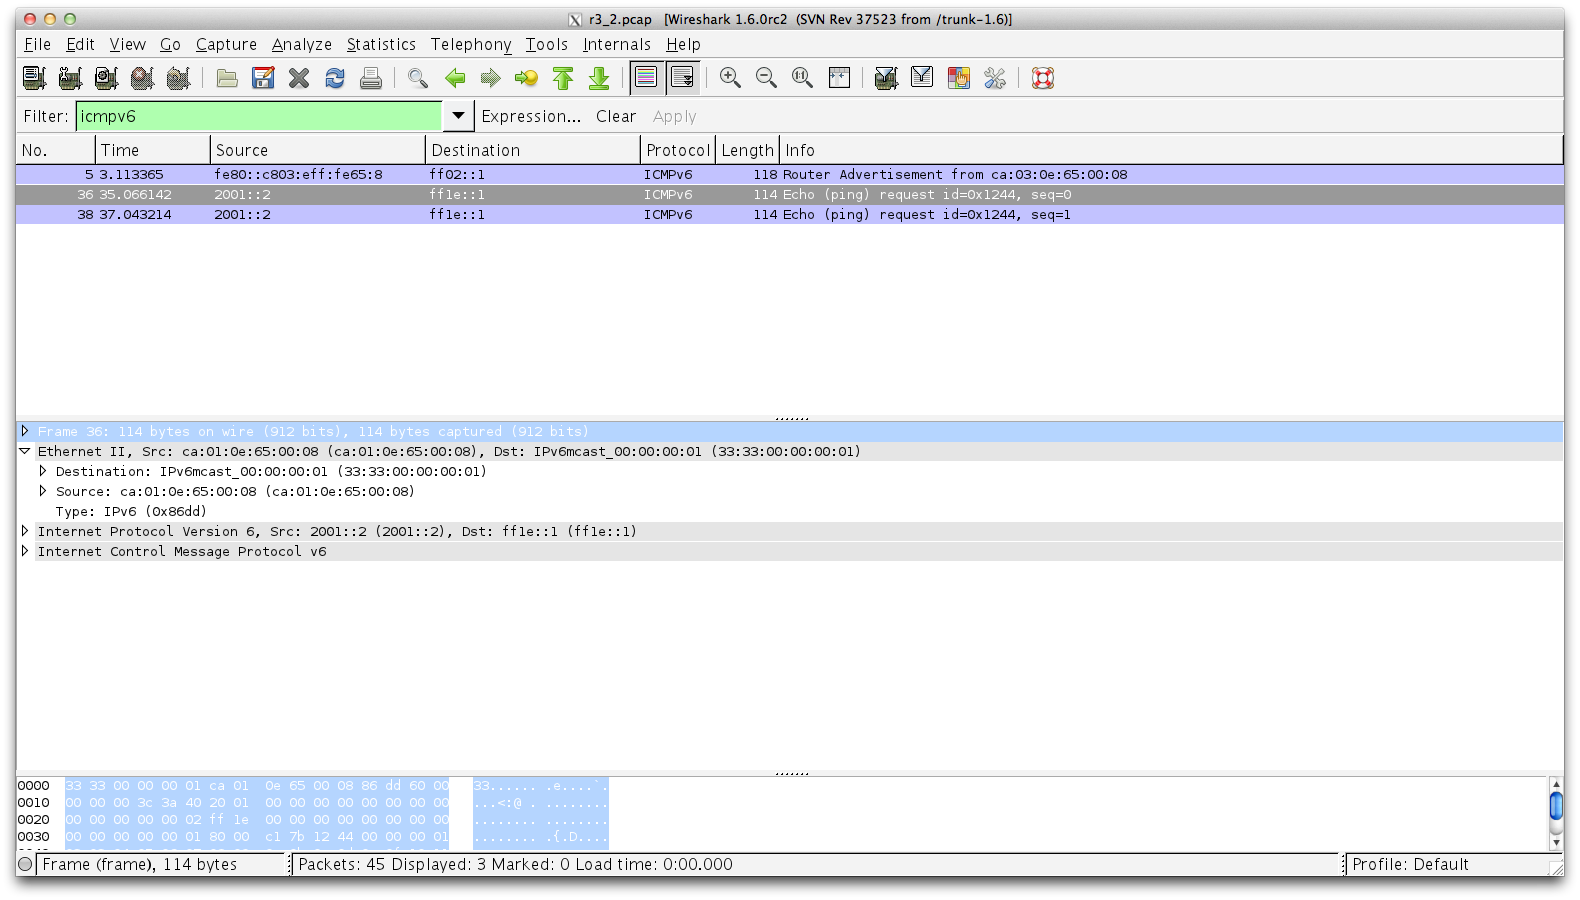Restart the running capture icon
Screen dimensions: 1580x900
pos(178,78)
